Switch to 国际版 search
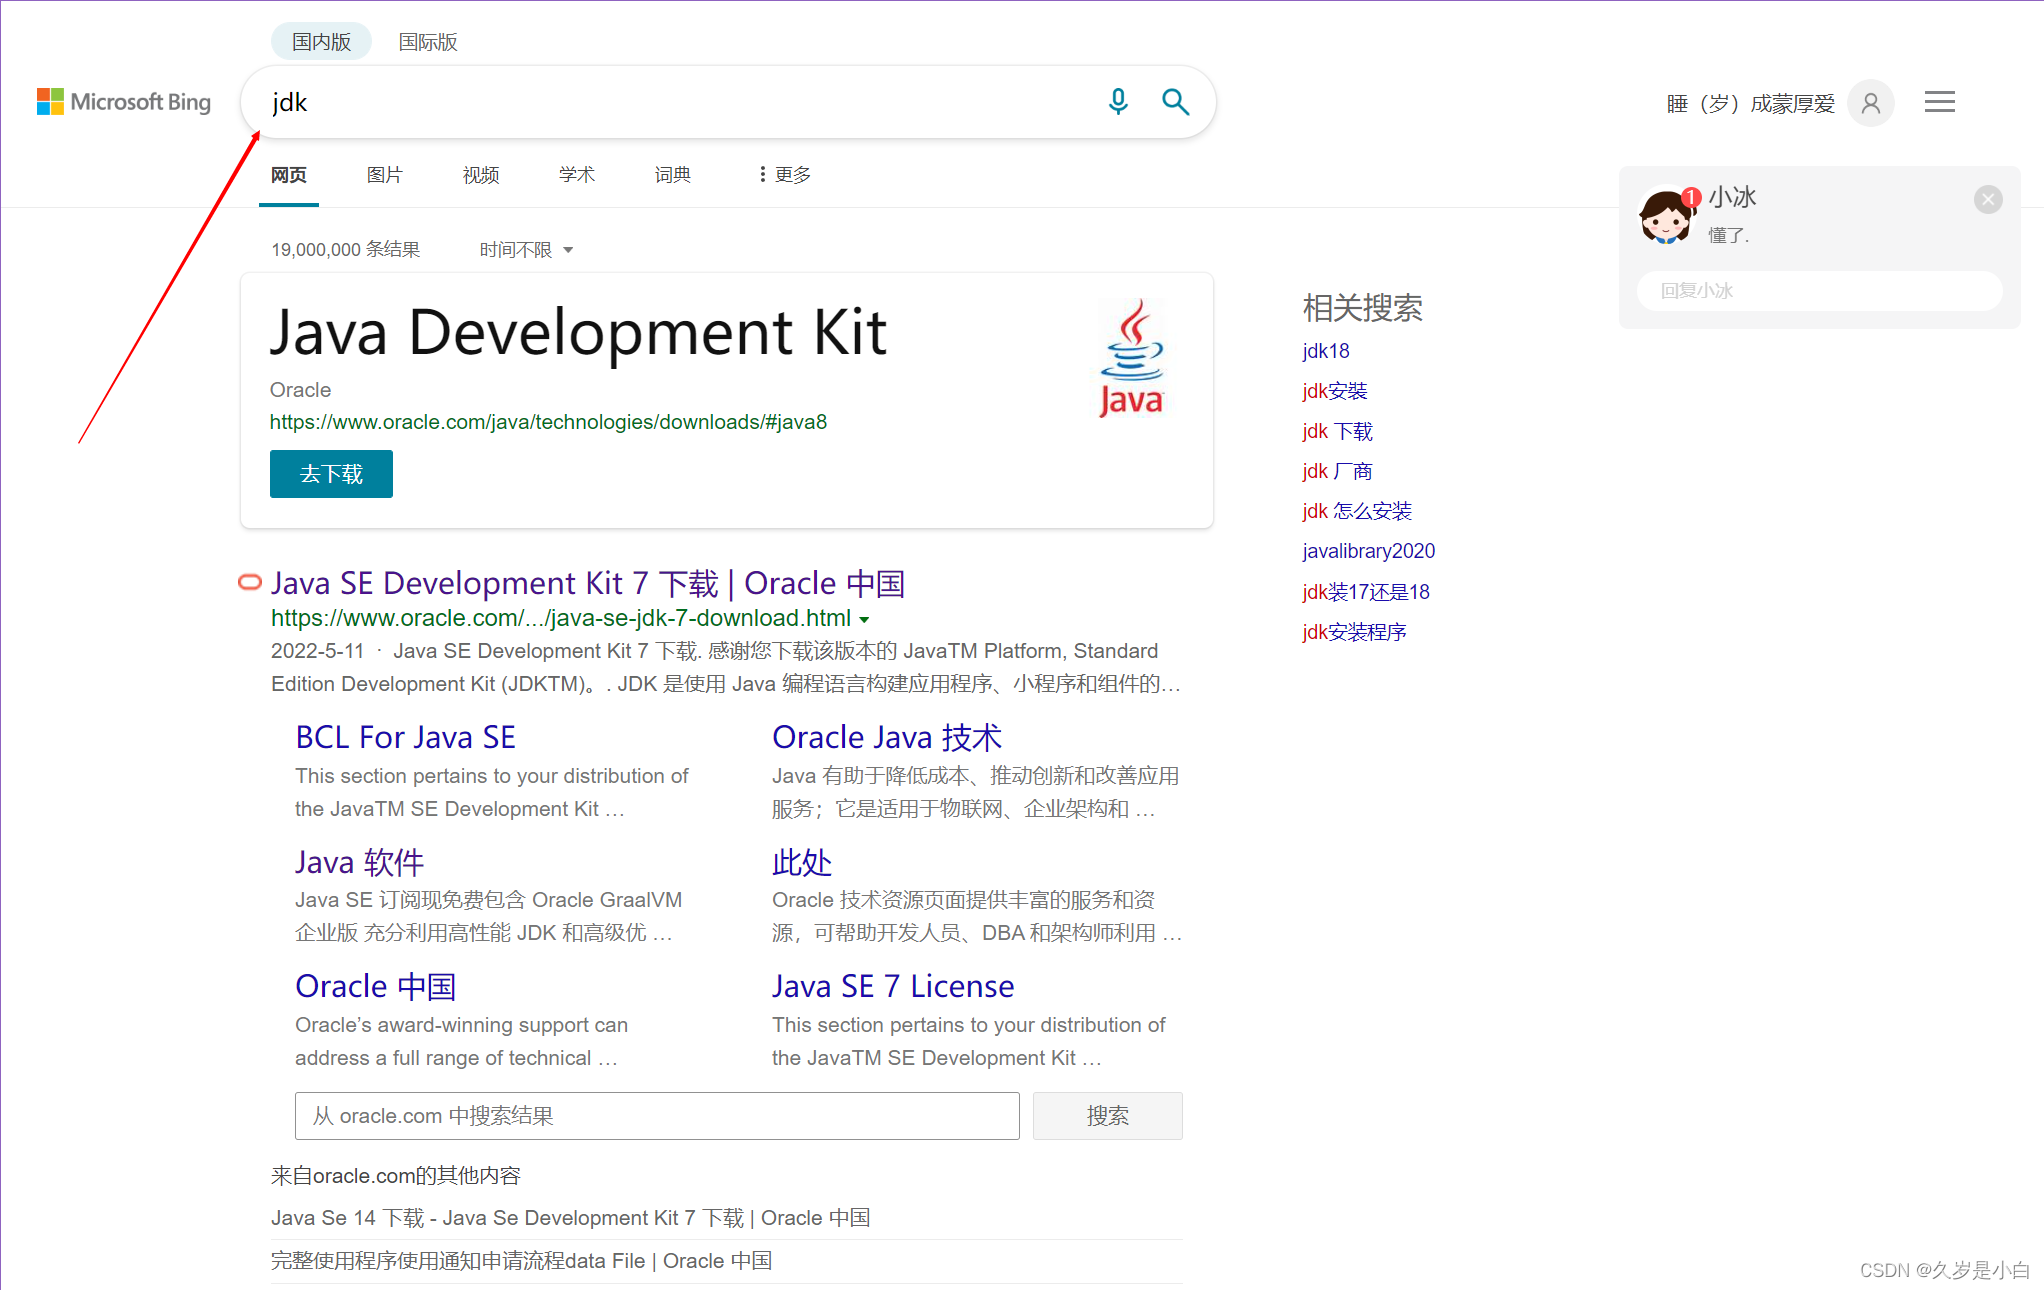The width and height of the screenshot is (2044, 1290). click(x=428, y=42)
